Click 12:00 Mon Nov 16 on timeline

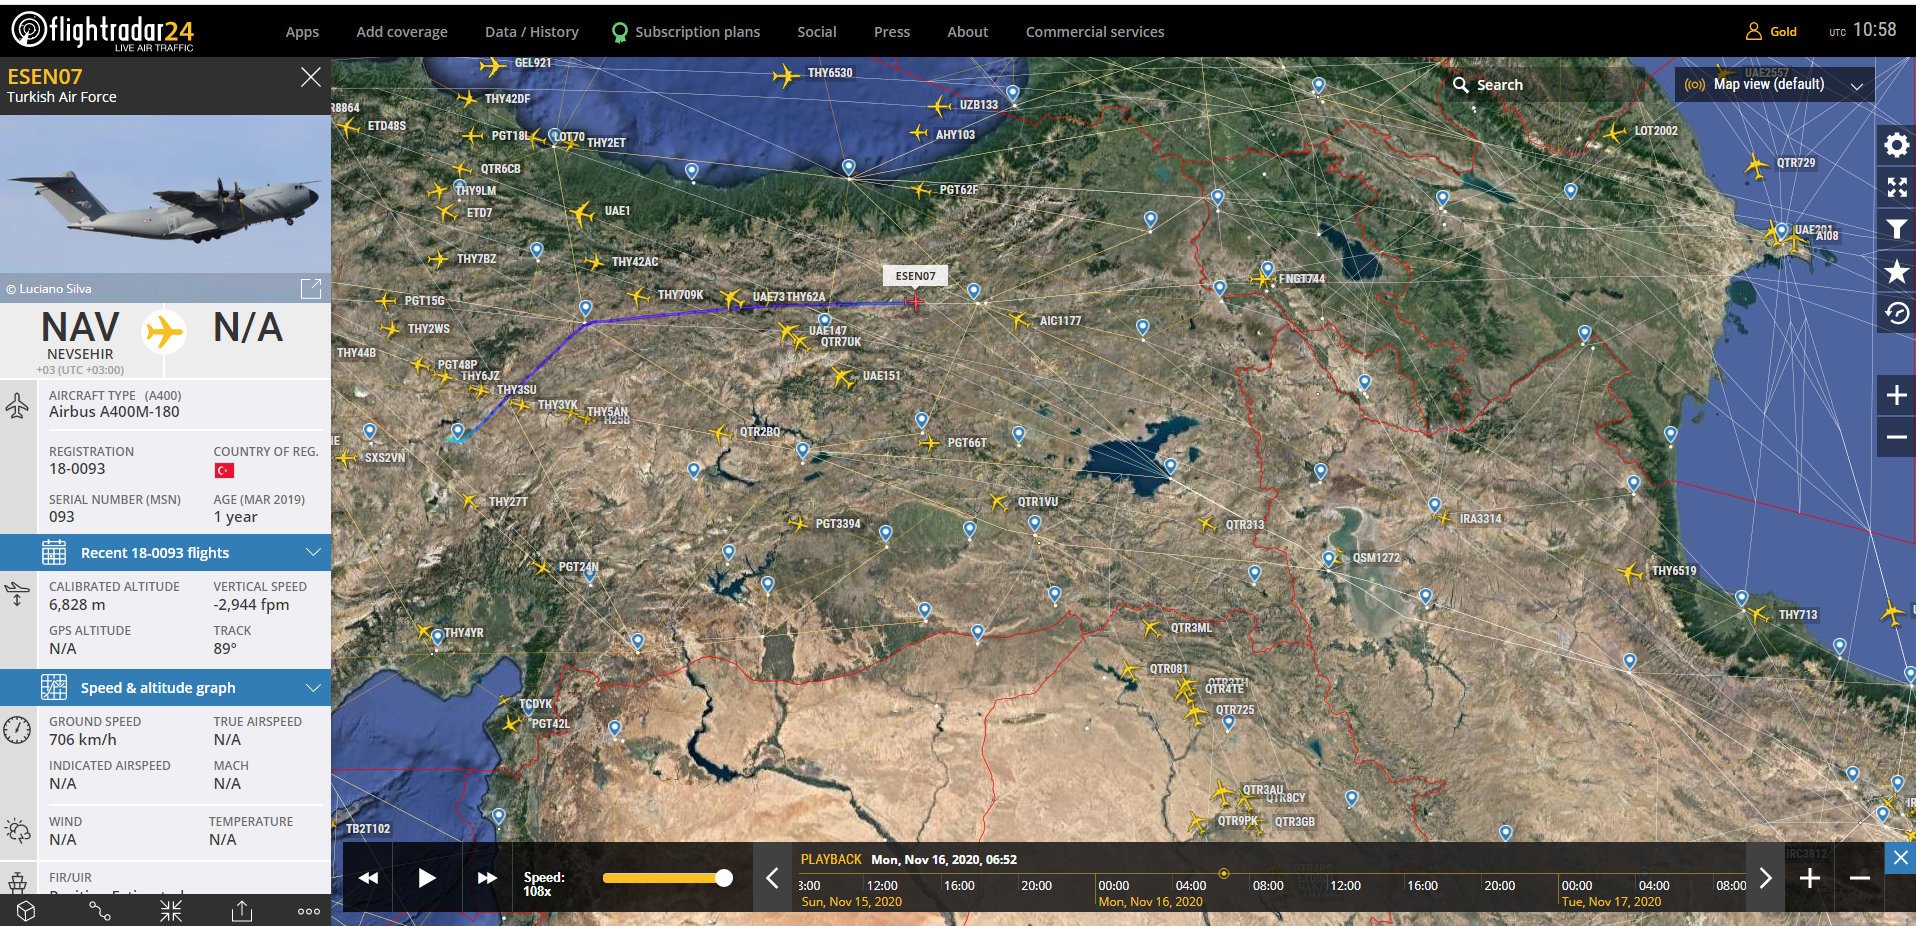[1345, 886]
